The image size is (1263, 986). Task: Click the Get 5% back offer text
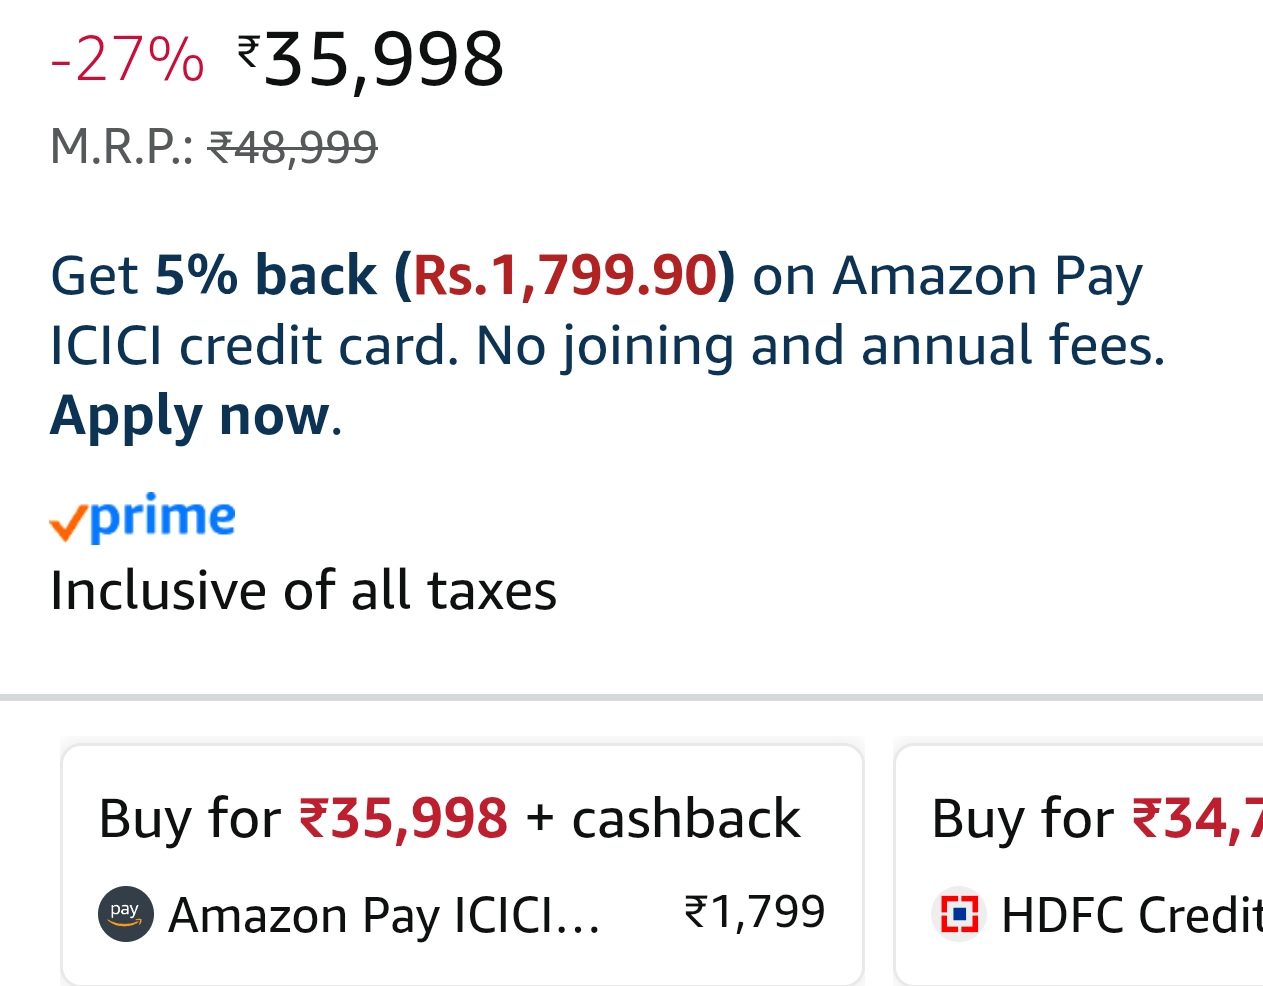click(x=214, y=275)
